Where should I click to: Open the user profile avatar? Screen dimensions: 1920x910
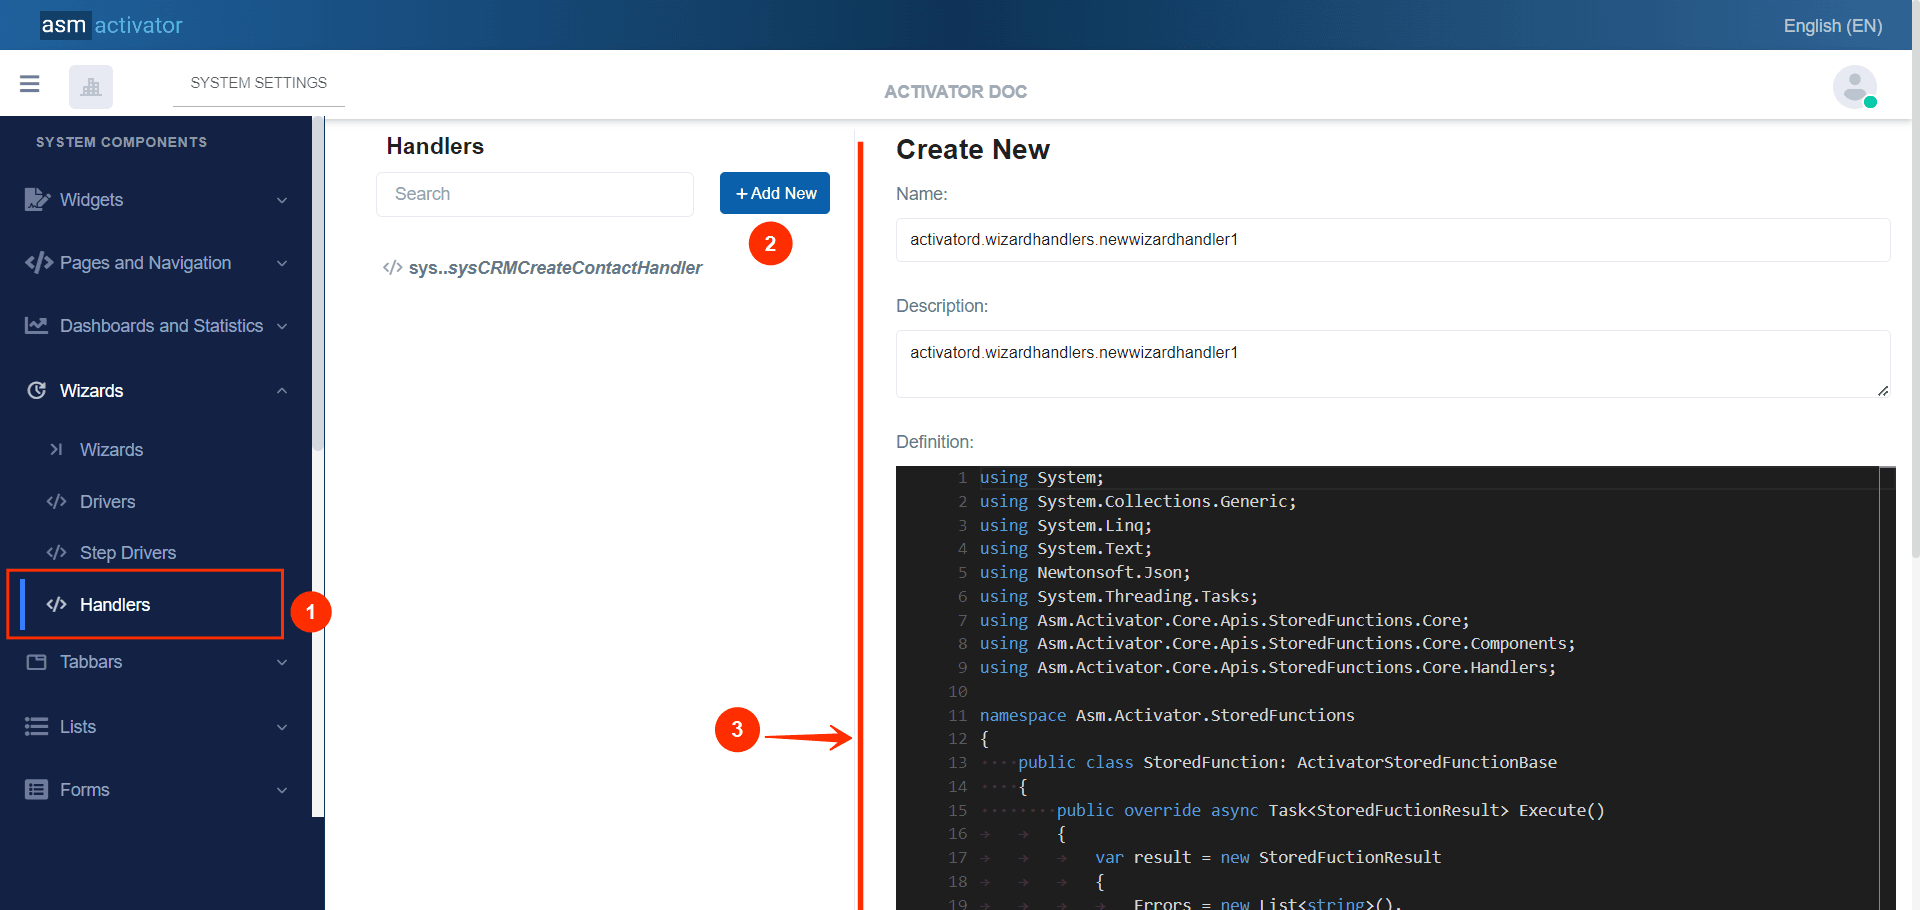click(1854, 87)
